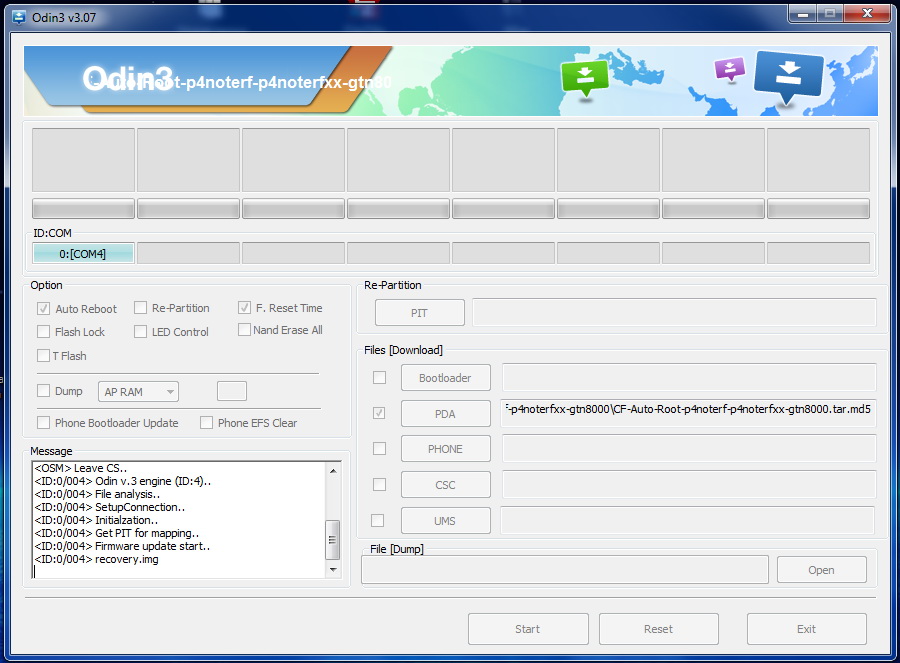900x663 pixels.
Task: Open the AP RAM dropdown
Action: 139,392
